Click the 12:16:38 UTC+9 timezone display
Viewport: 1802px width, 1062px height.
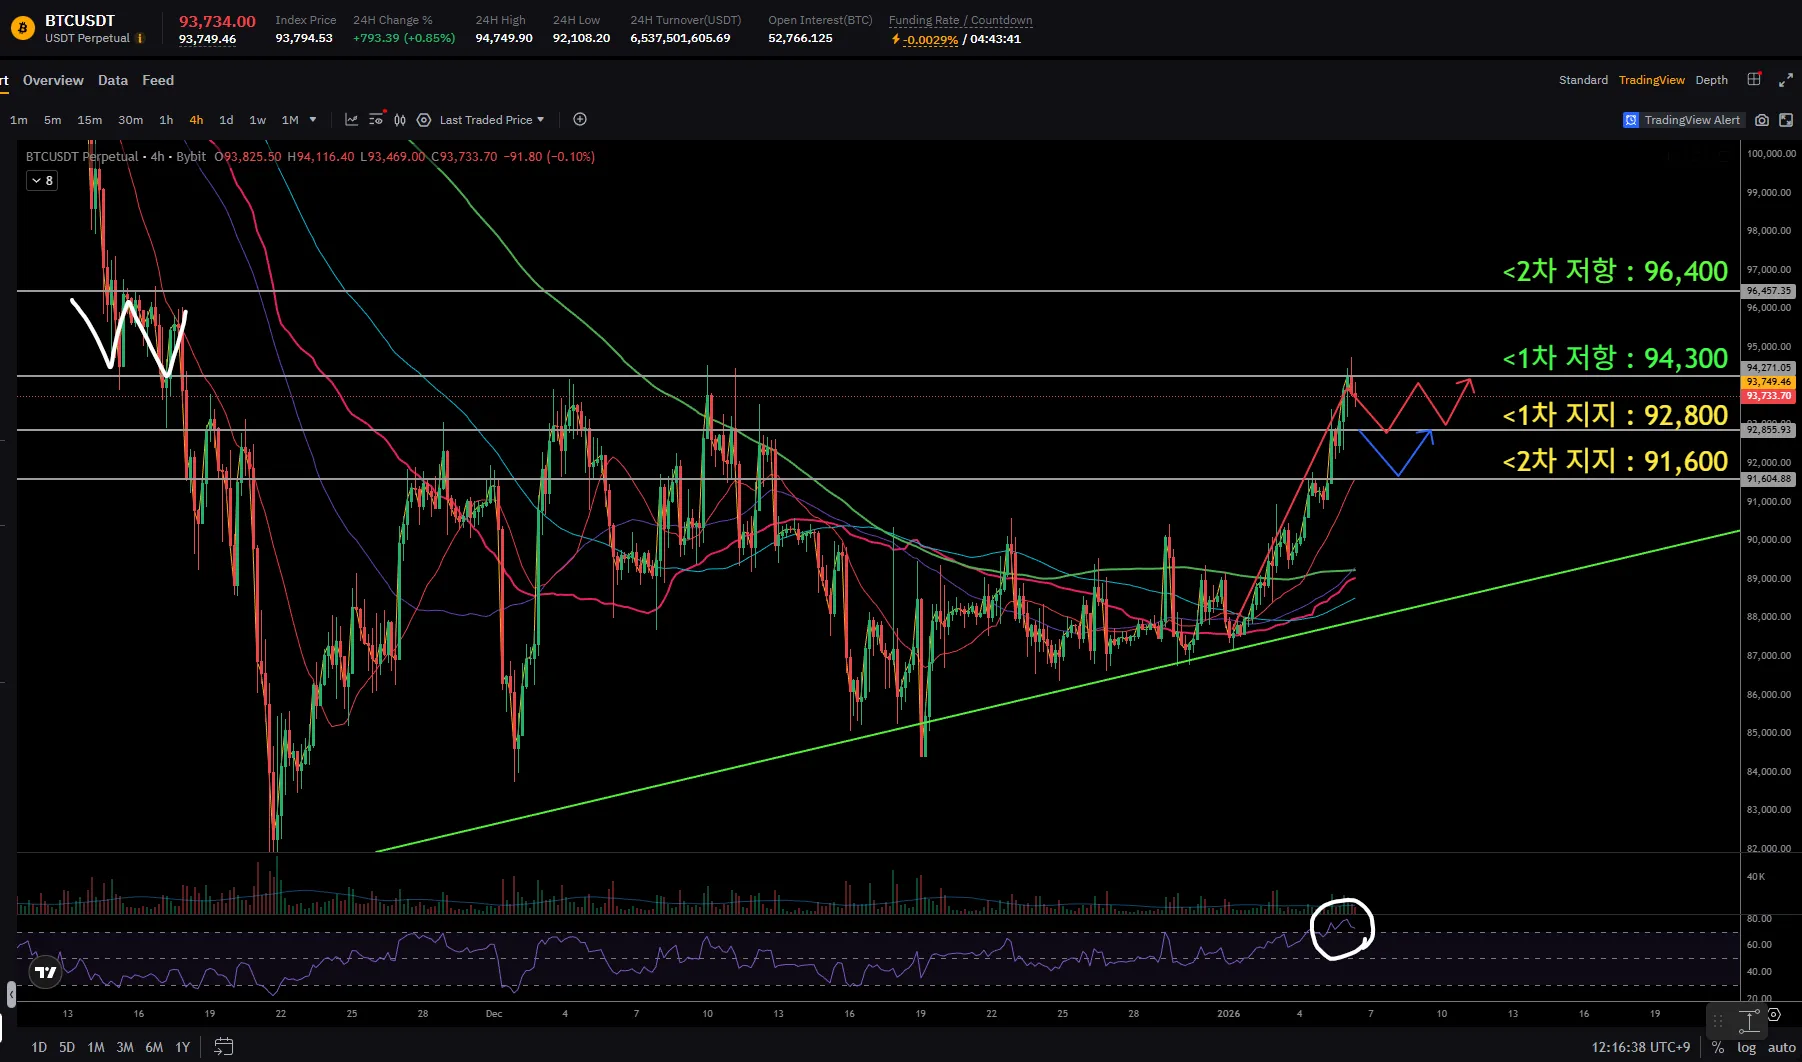(1640, 1047)
